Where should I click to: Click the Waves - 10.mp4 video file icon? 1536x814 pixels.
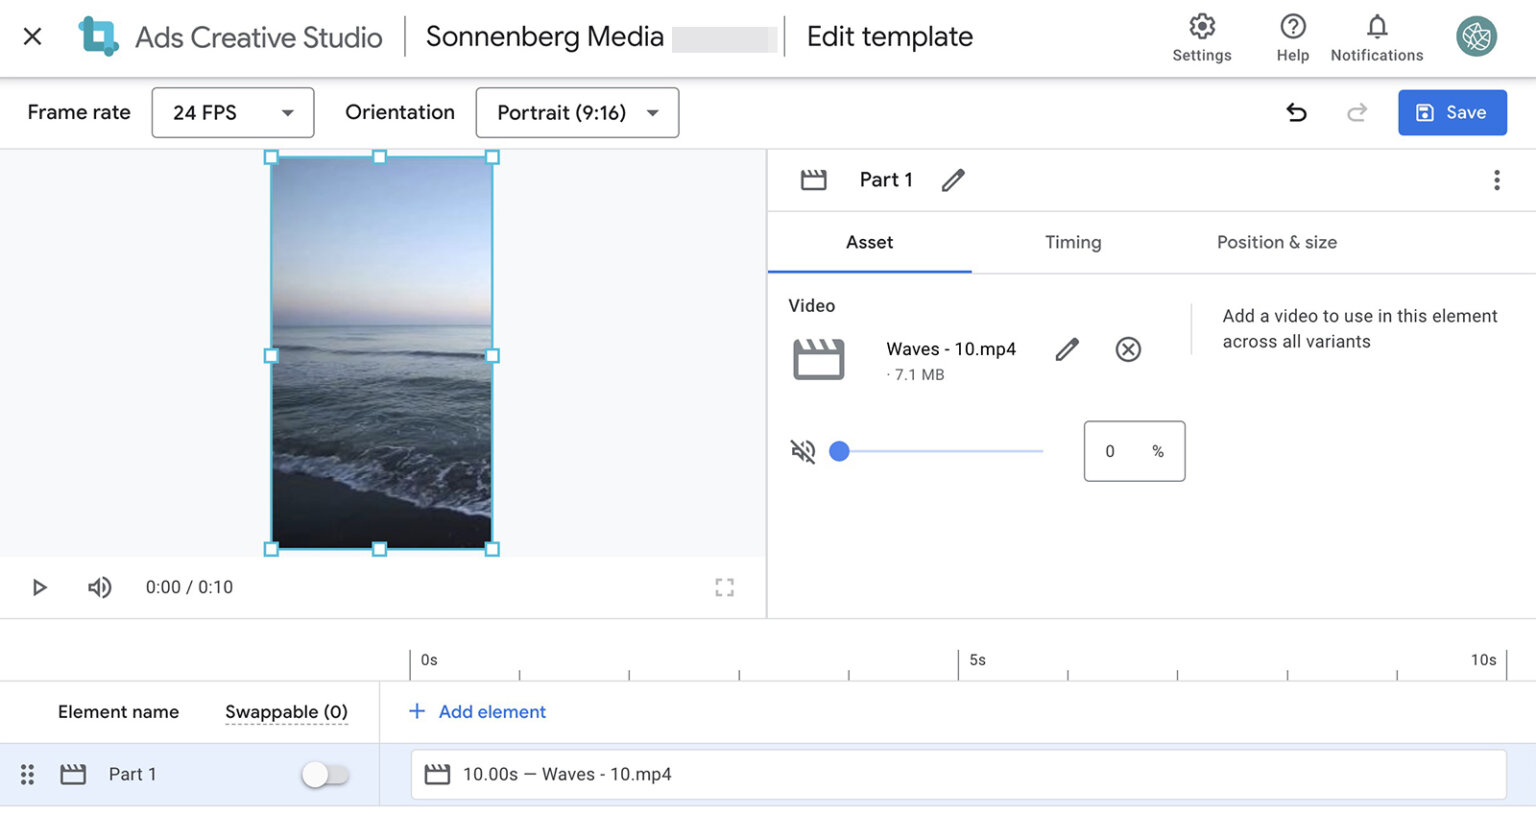click(819, 359)
